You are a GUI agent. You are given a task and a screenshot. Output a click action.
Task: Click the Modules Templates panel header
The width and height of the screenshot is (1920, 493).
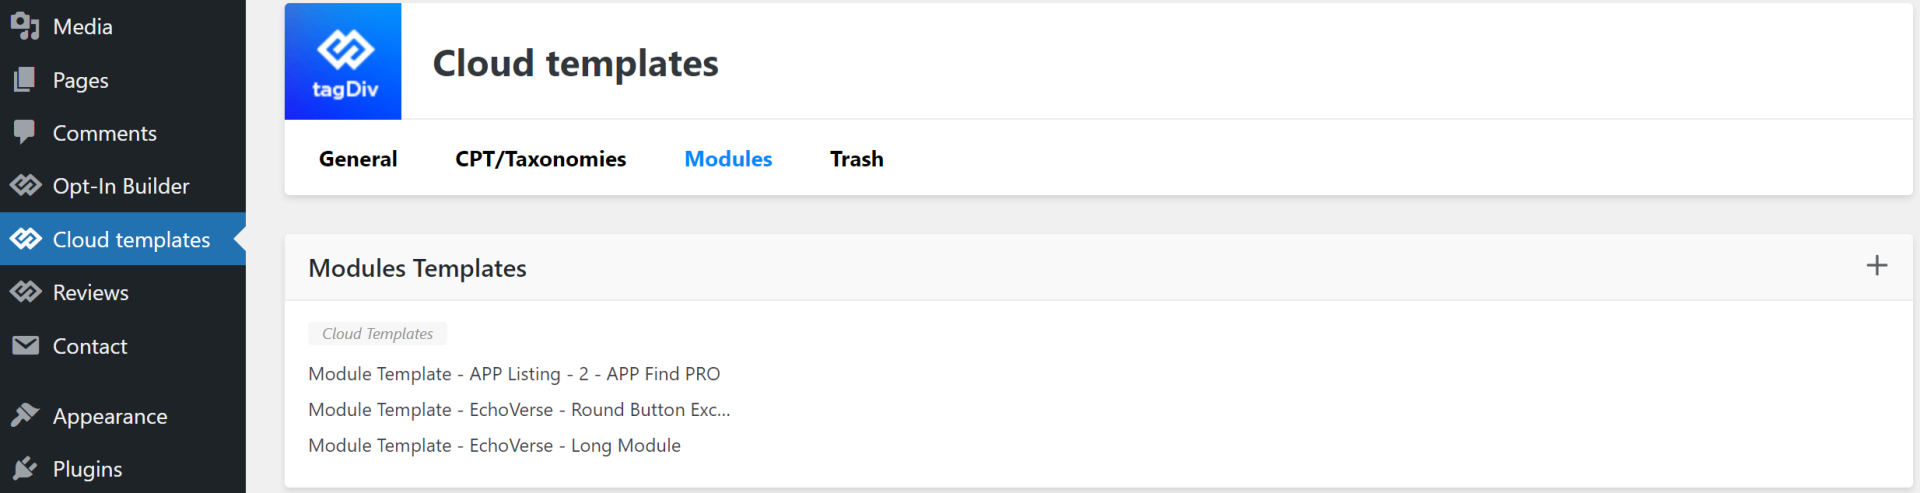[x=417, y=268]
